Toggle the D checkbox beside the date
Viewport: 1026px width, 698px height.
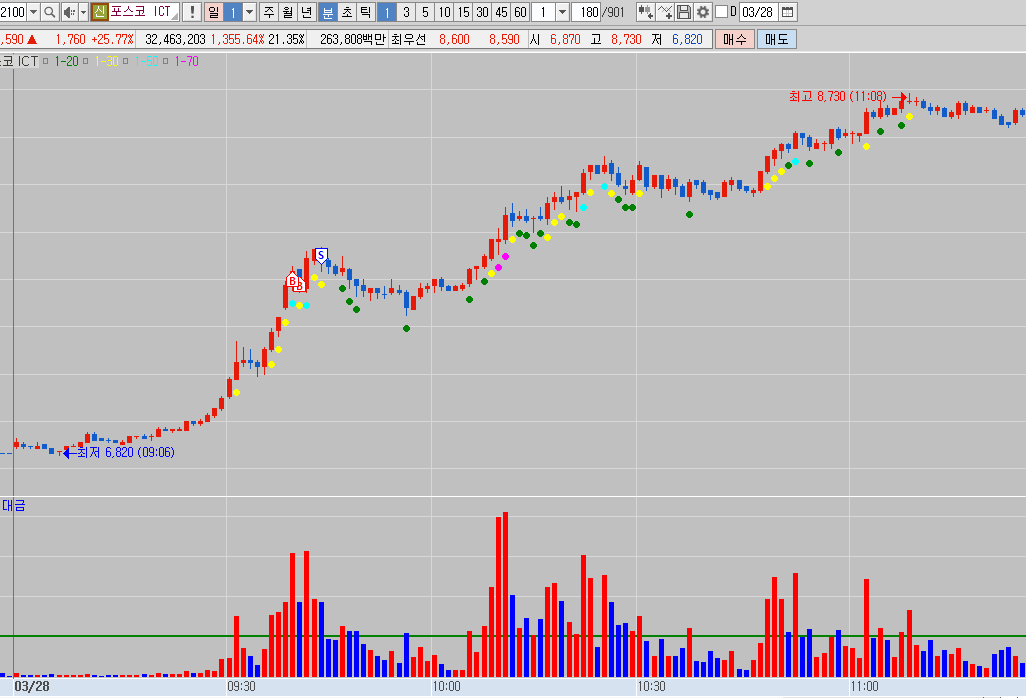tap(721, 12)
